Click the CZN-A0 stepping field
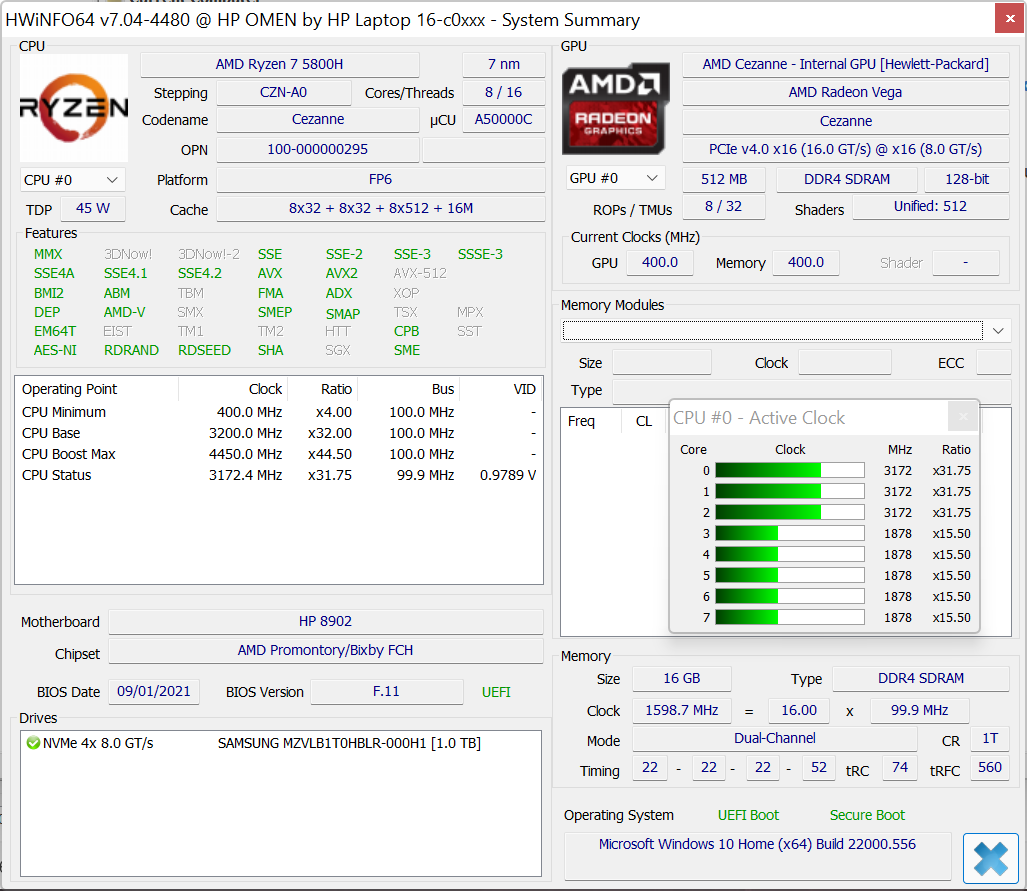This screenshot has height=891, width=1027. pos(284,92)
